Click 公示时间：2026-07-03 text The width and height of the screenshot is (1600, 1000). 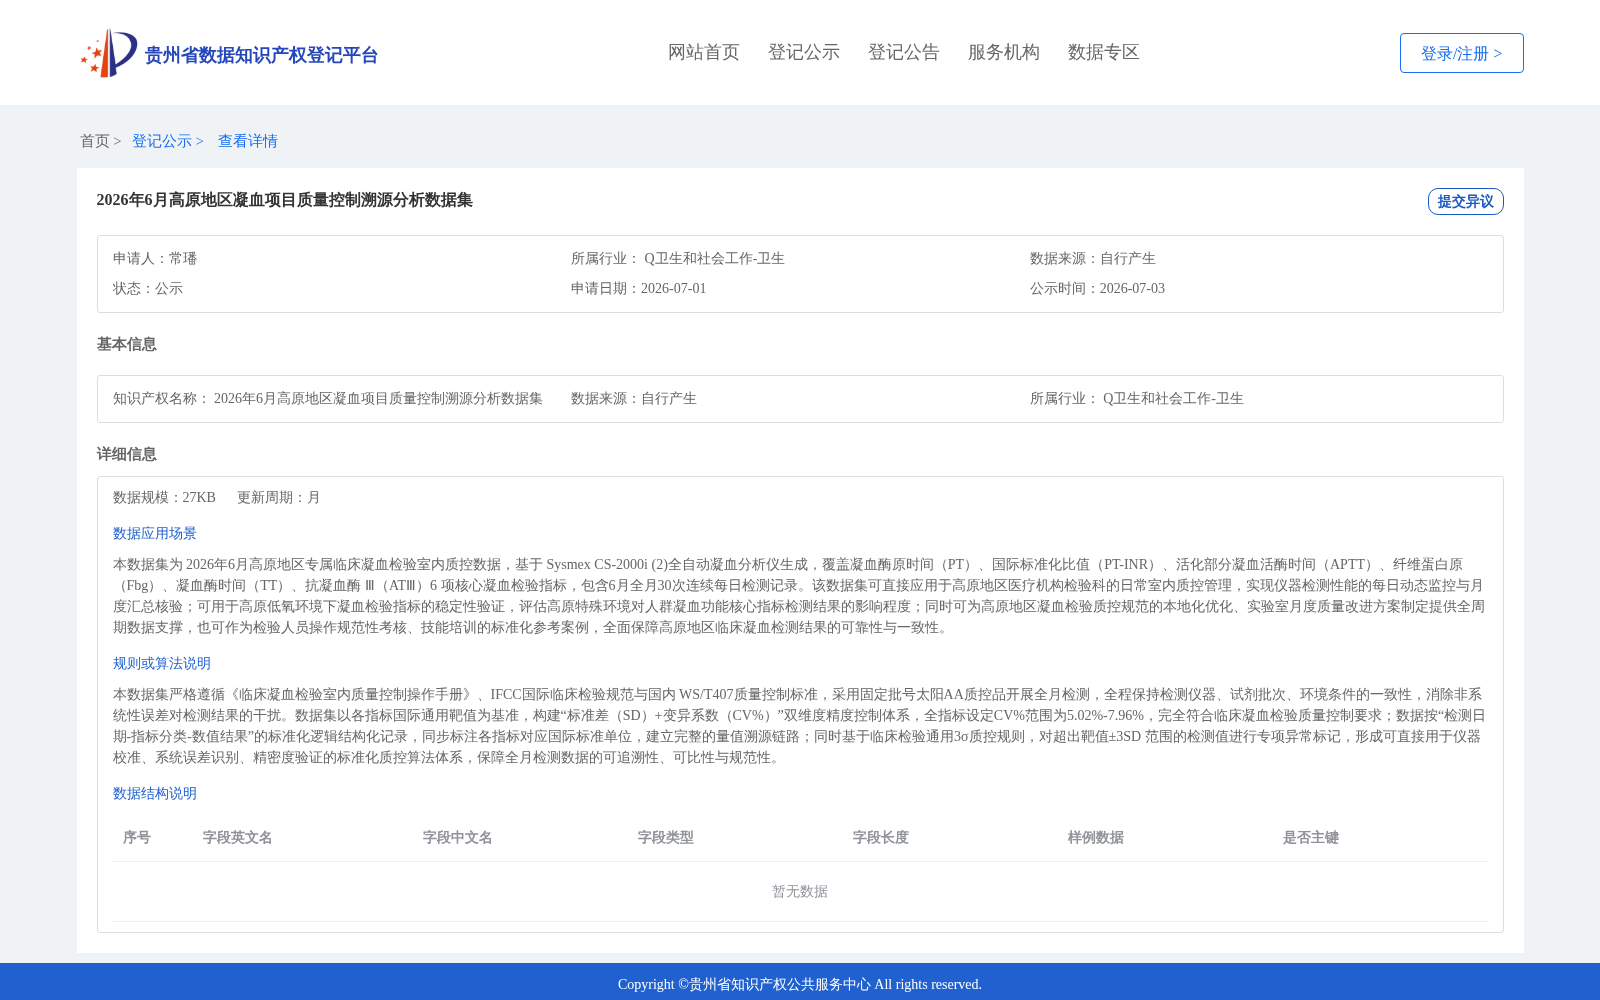tap(1097, 288)
